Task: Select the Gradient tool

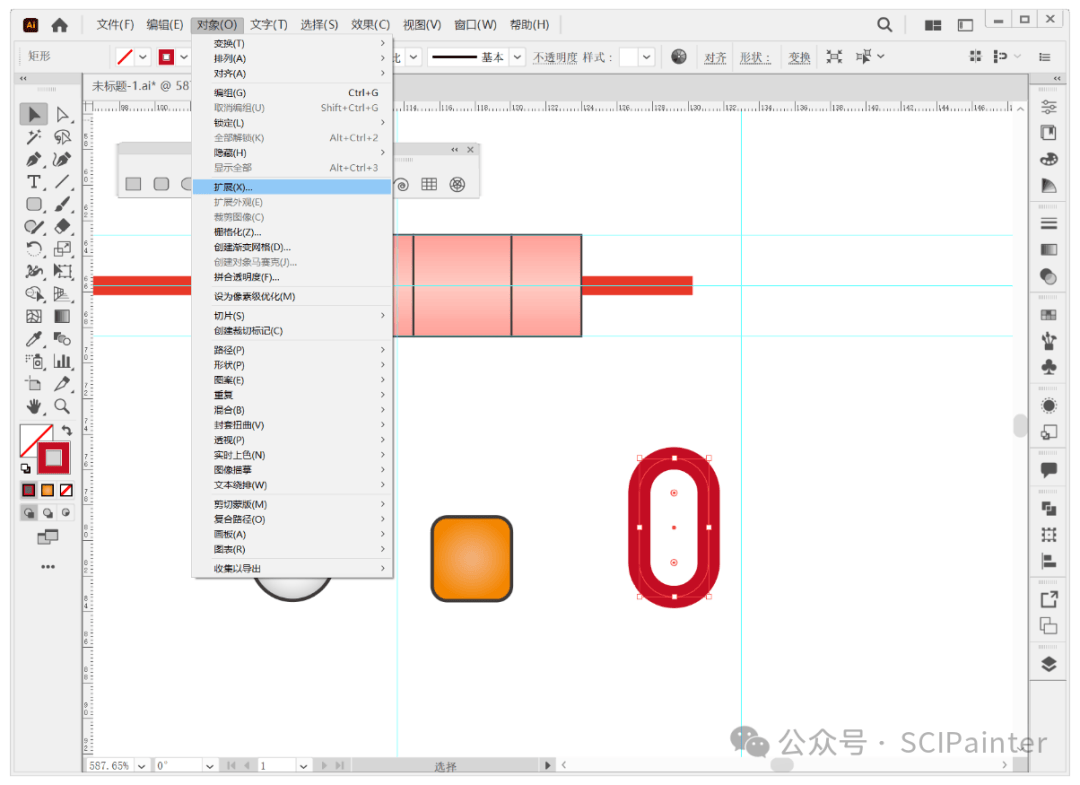Action: (62, 316)
